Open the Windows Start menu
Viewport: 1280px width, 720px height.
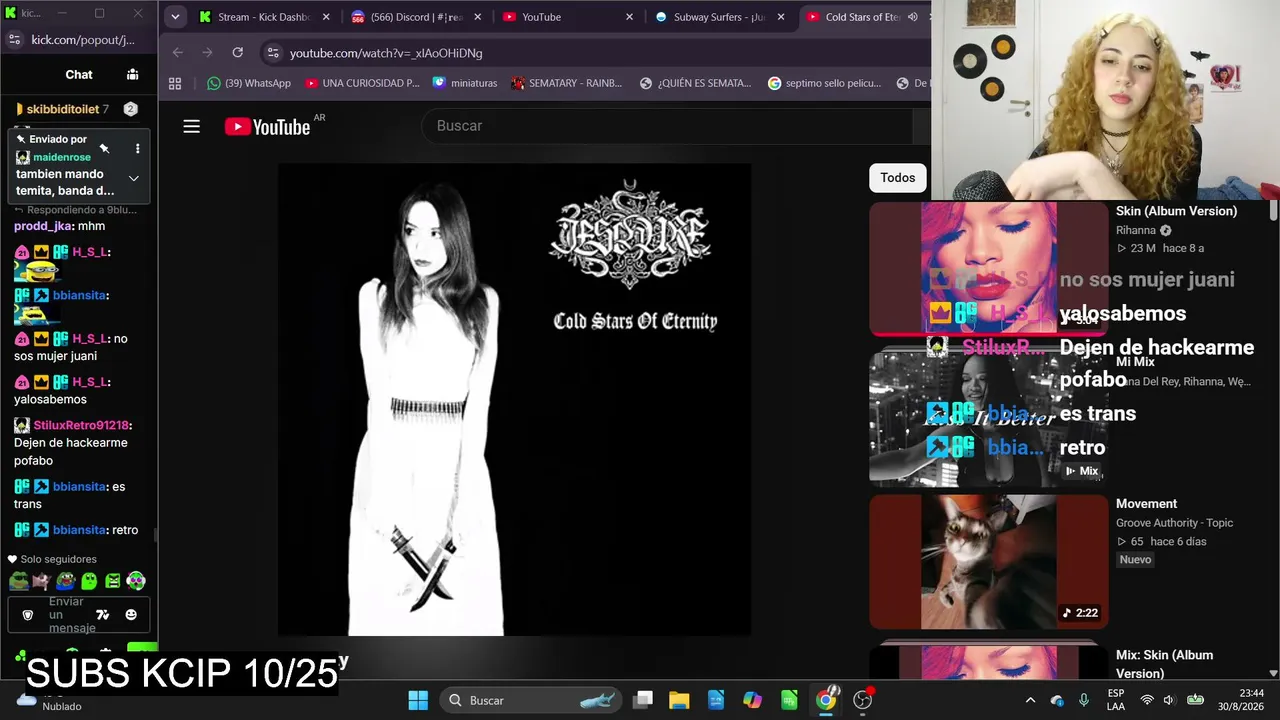click(418, 700)
